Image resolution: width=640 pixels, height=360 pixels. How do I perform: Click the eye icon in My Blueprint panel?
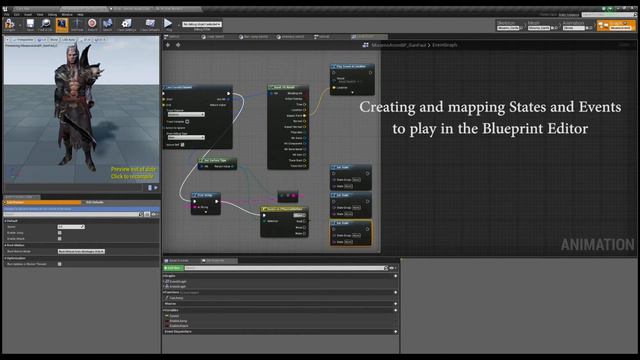pyautogui.click(x=392, y=268)
